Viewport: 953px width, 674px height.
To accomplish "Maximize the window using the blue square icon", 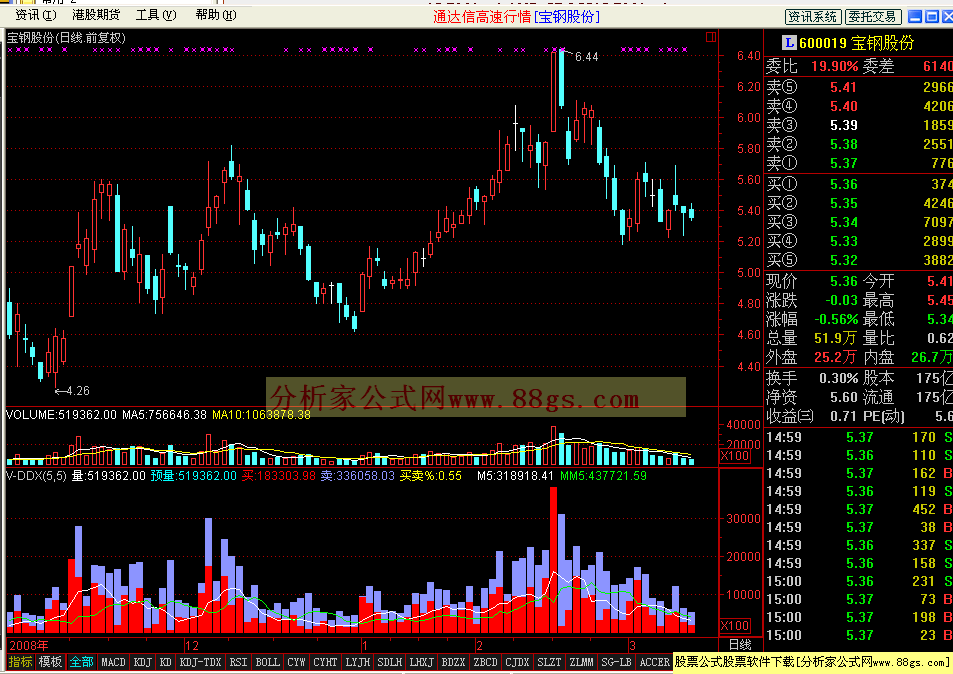I will [932, 16].
